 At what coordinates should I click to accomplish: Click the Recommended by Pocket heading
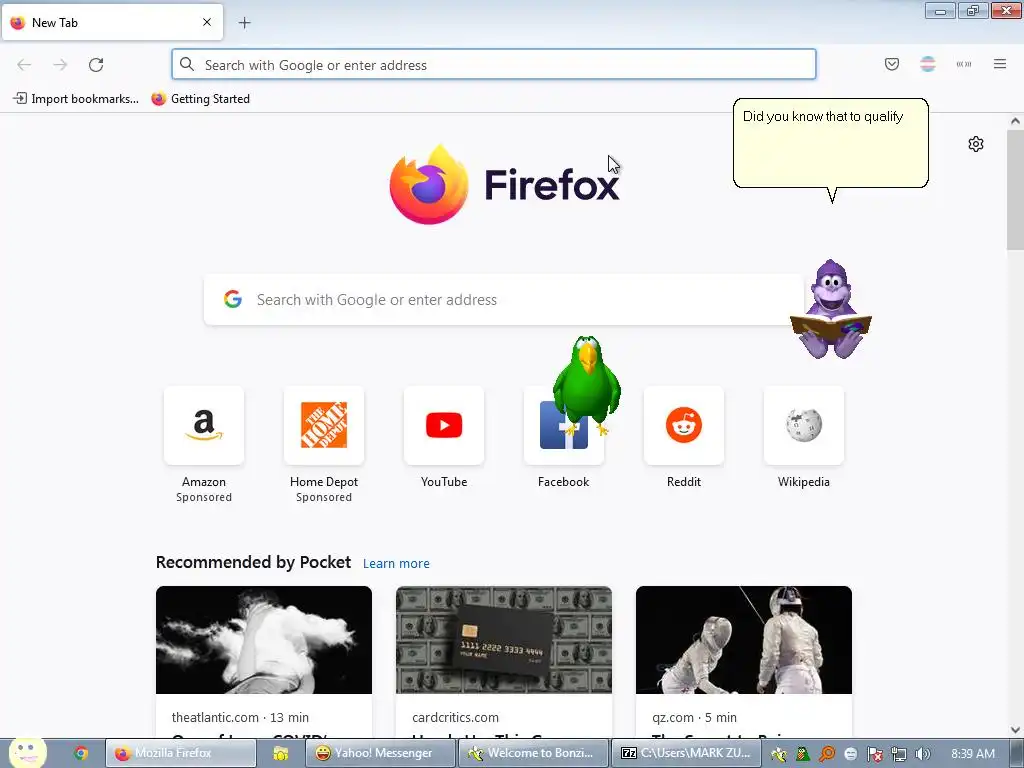click(x=253, y=562)
